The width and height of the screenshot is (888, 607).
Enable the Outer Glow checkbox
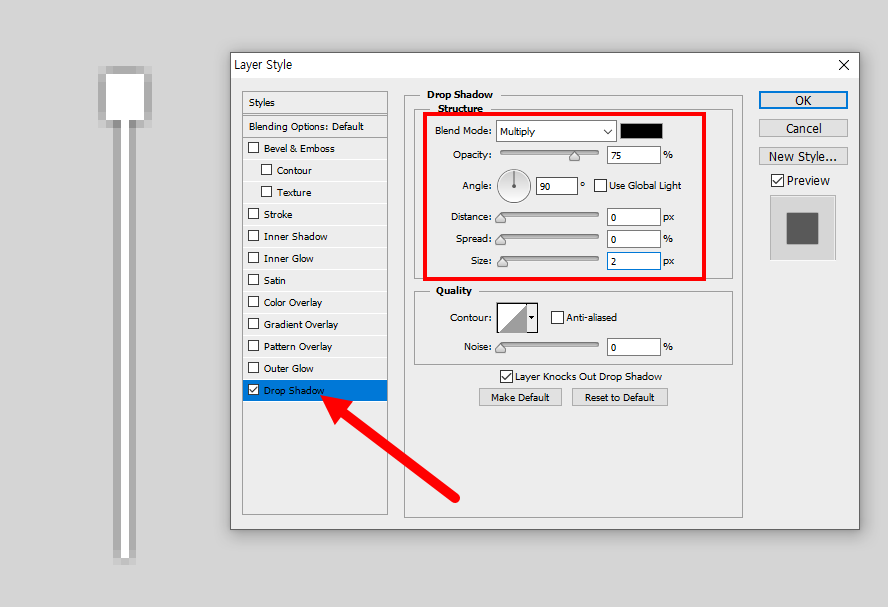[254, 368]
